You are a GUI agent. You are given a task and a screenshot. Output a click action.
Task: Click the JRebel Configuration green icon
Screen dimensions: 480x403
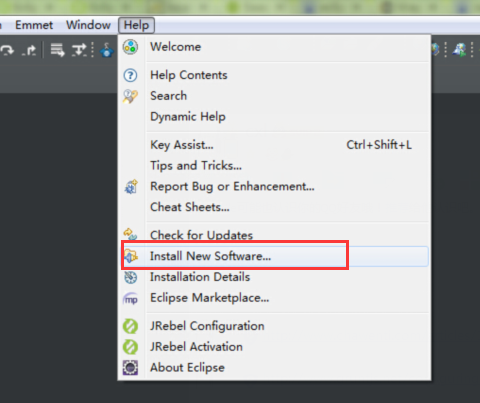[x=130, y=326]
